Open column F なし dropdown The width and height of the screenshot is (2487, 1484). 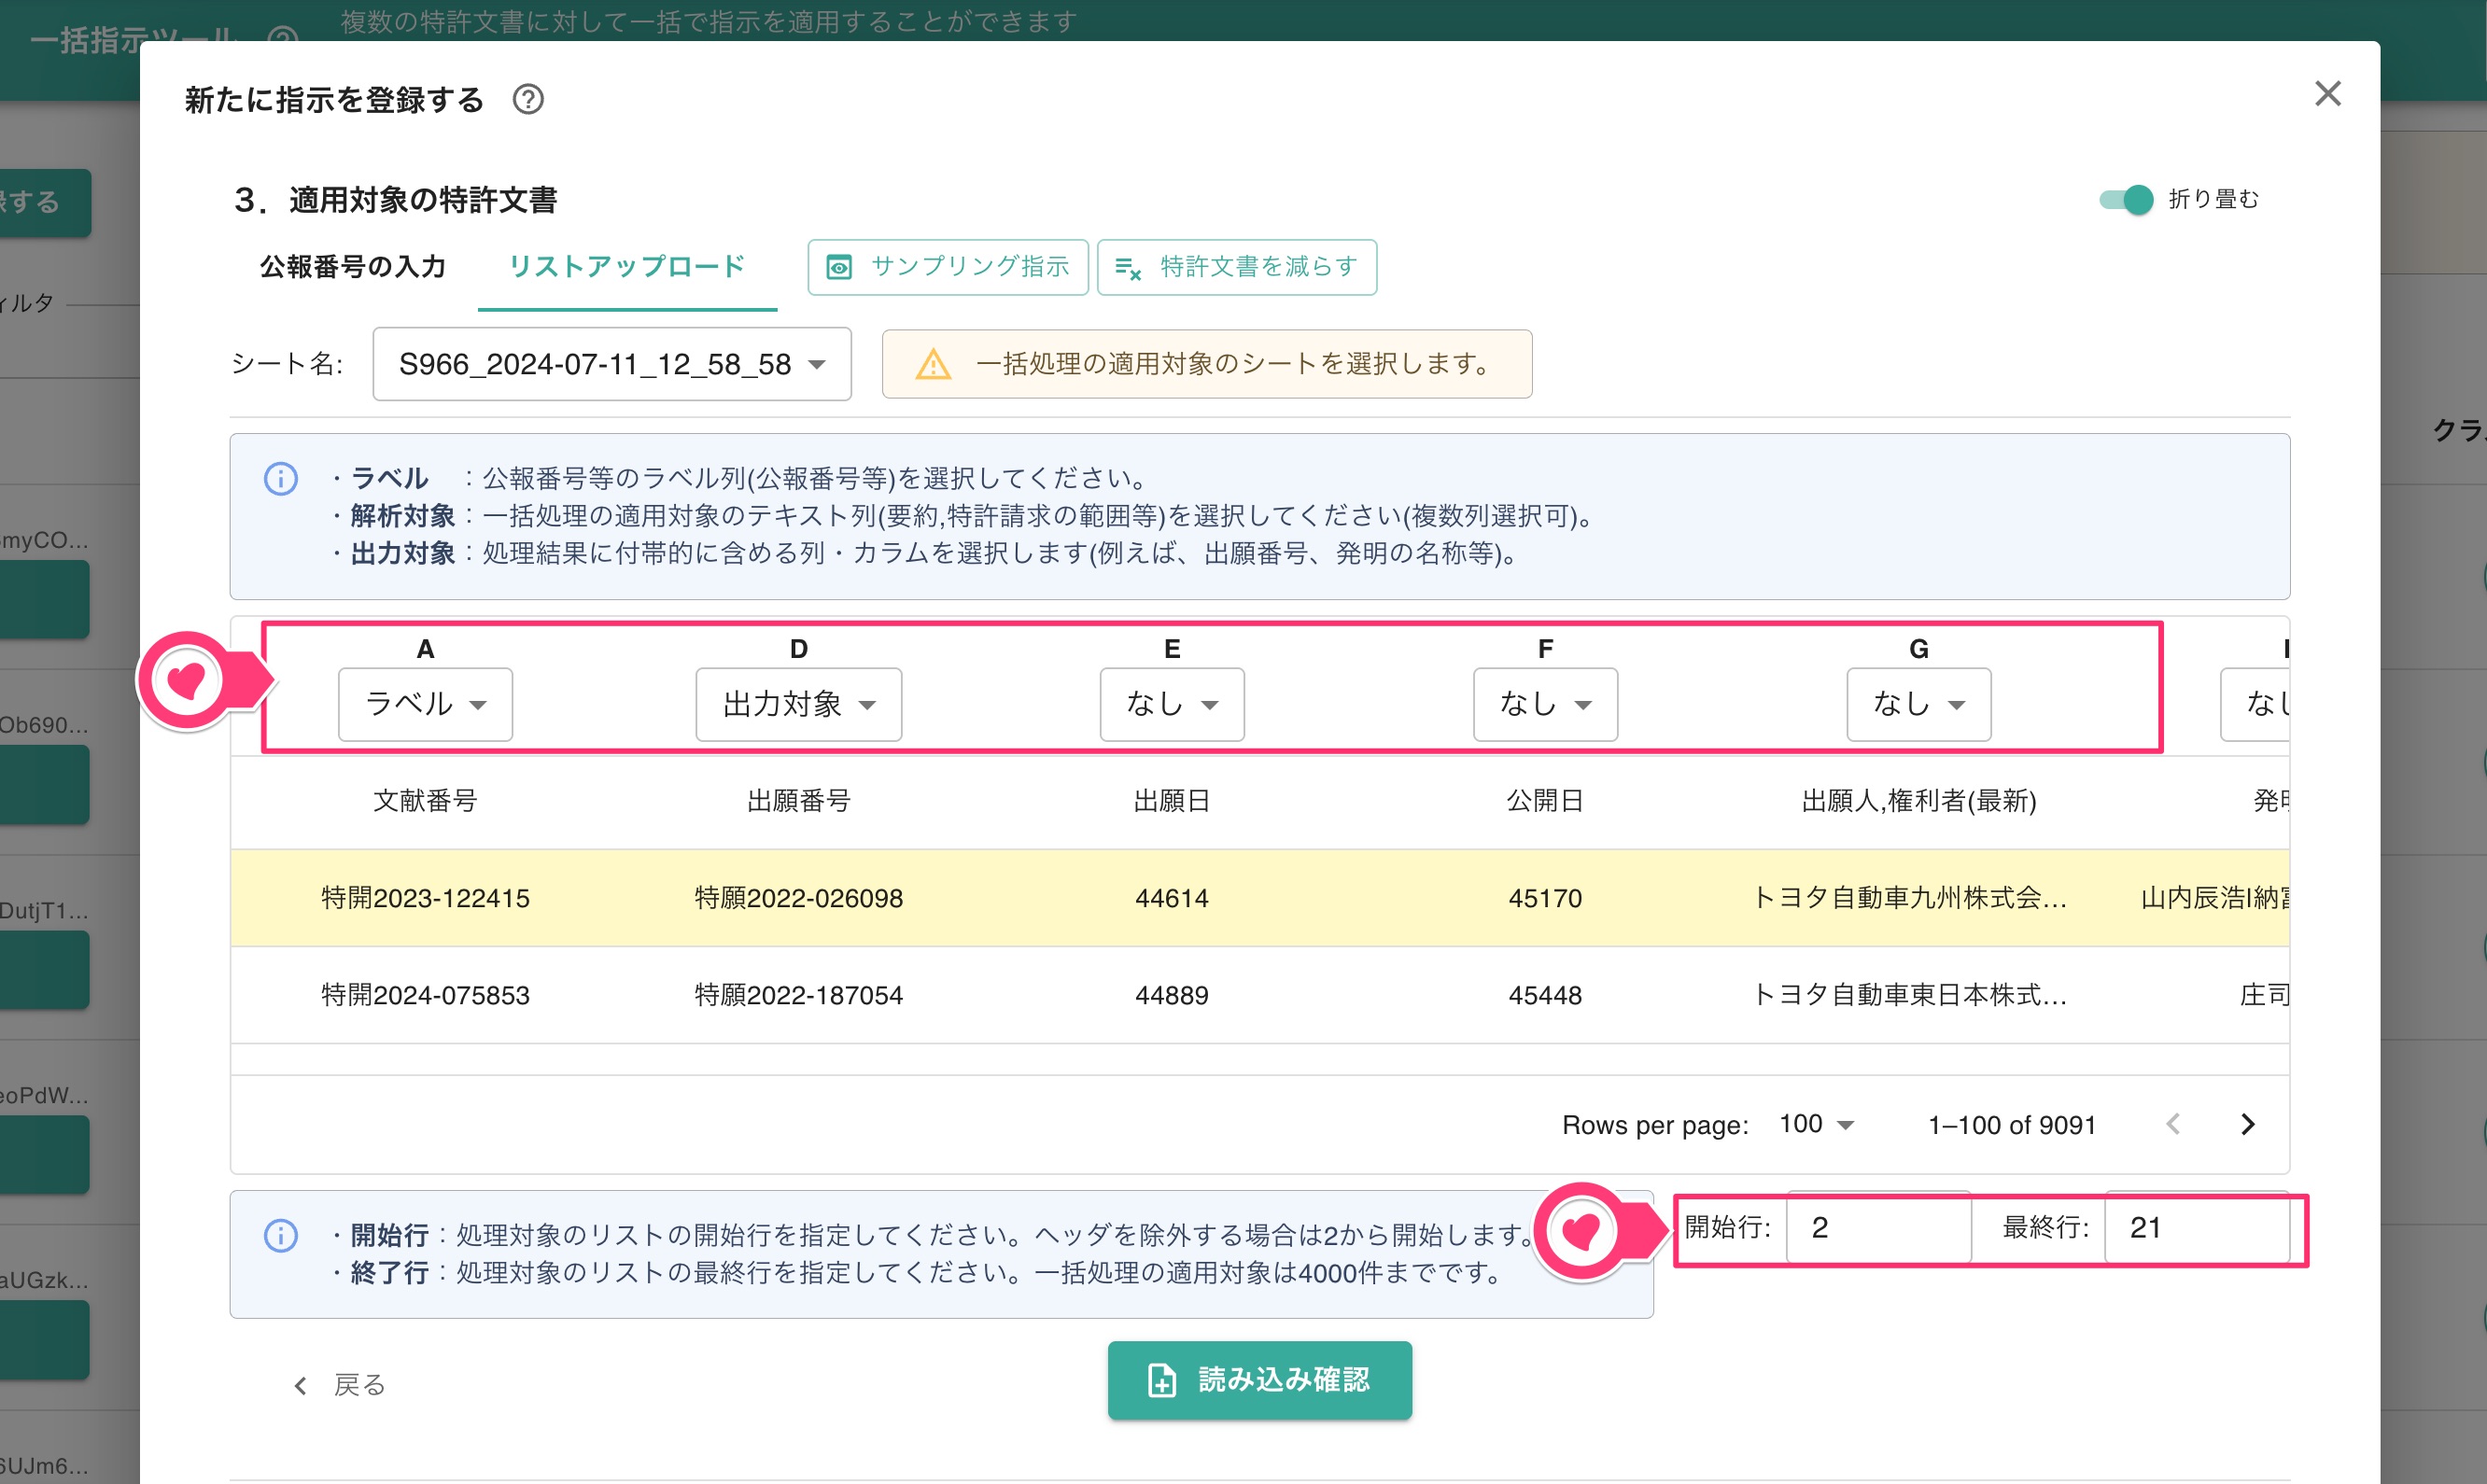tap(1545, 704)
